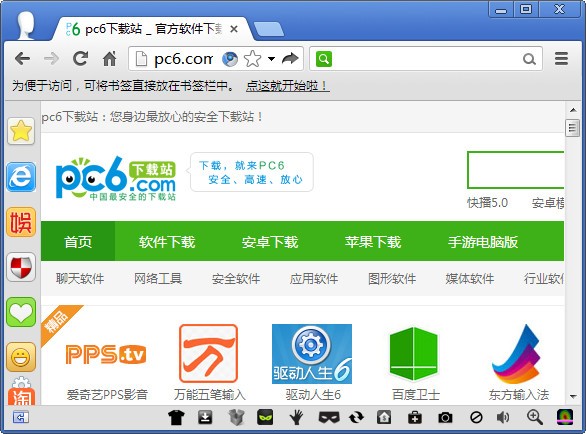Screen dimensions: 586x434
Task: Open the green heart sidebar icon
Action: pos(21,312)
